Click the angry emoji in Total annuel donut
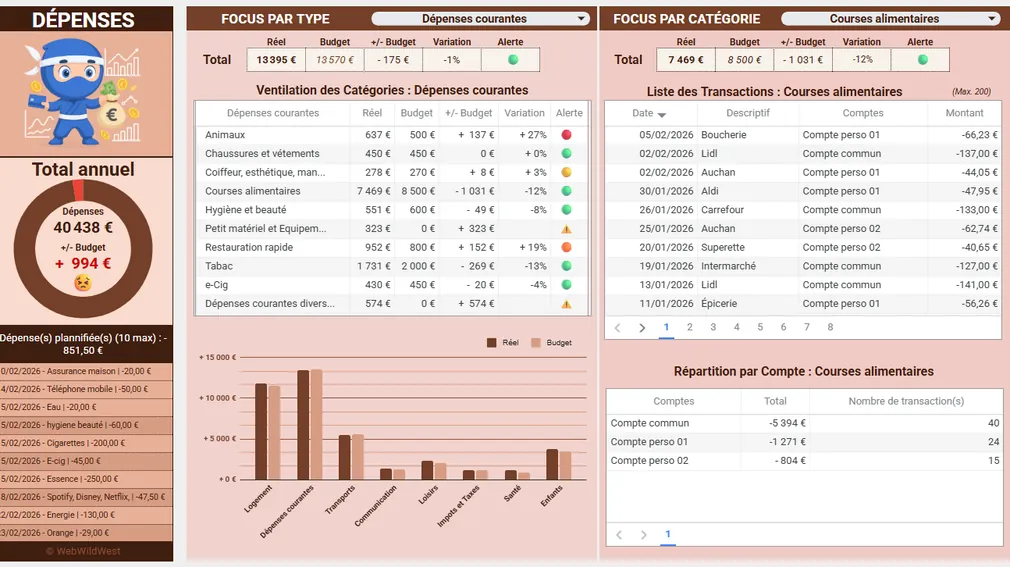Viewport: 1010px width, 567px height. 82,283
